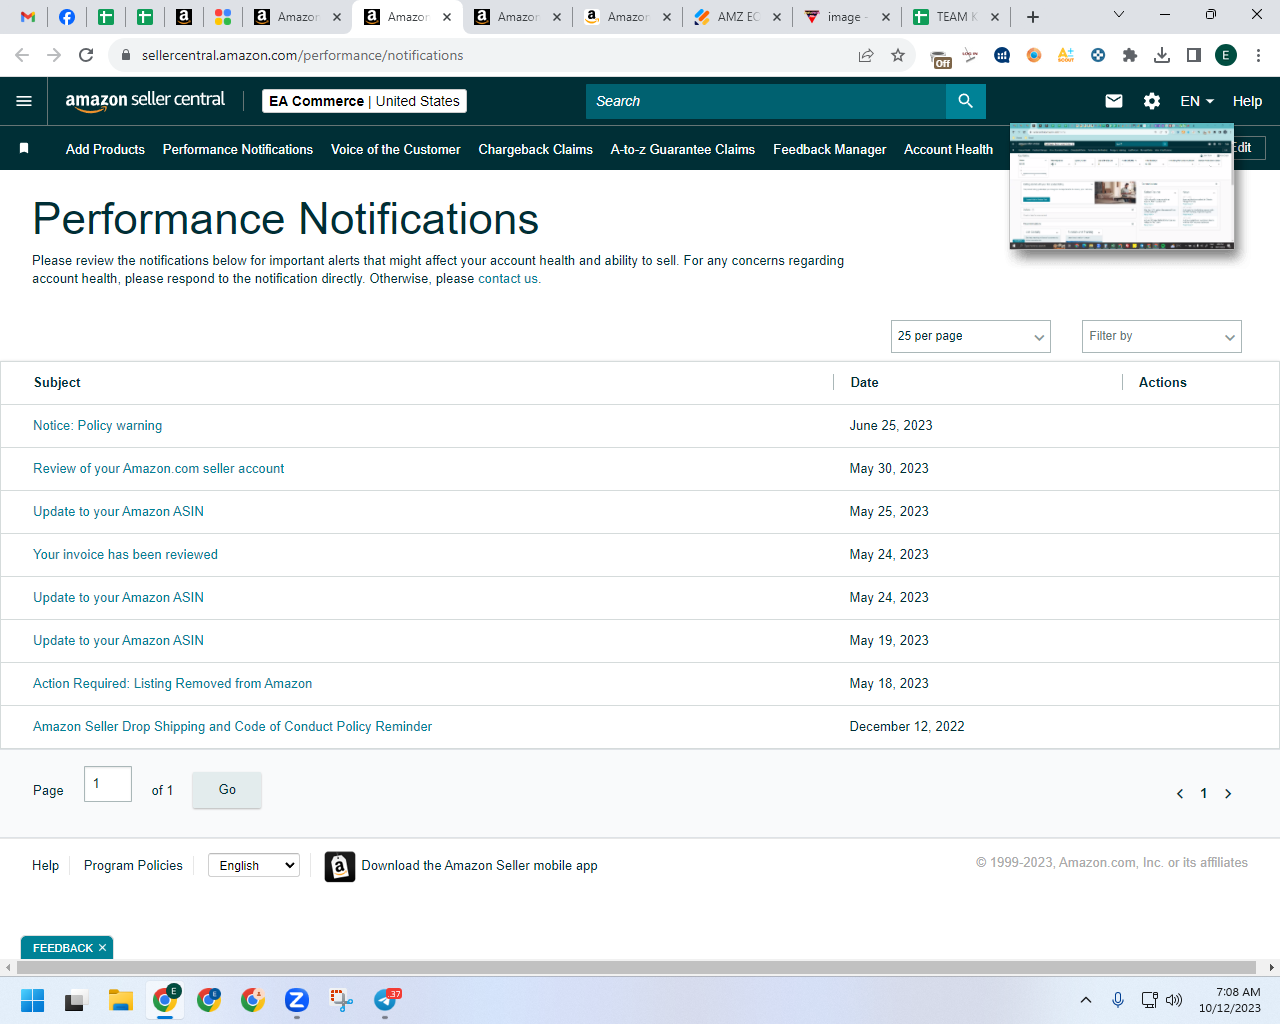Viewport: 1280px width, 1024px height.
Task: Open a new browser tab
Action: click(x=1033, y=17)
